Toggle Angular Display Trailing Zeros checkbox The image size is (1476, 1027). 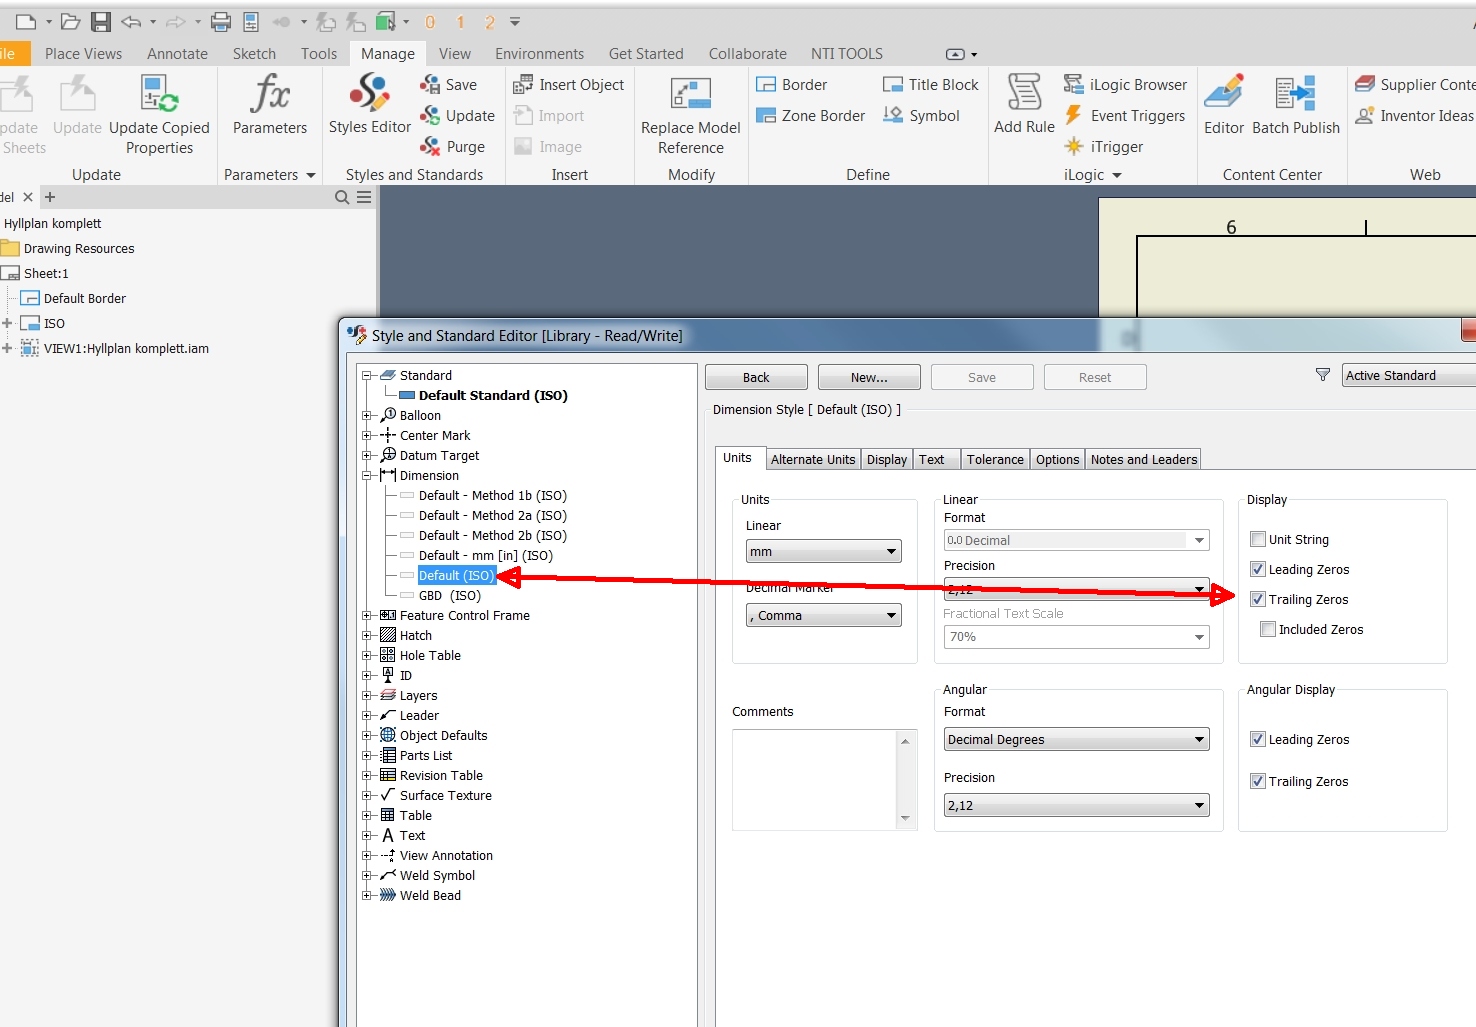pos(1258,781)
